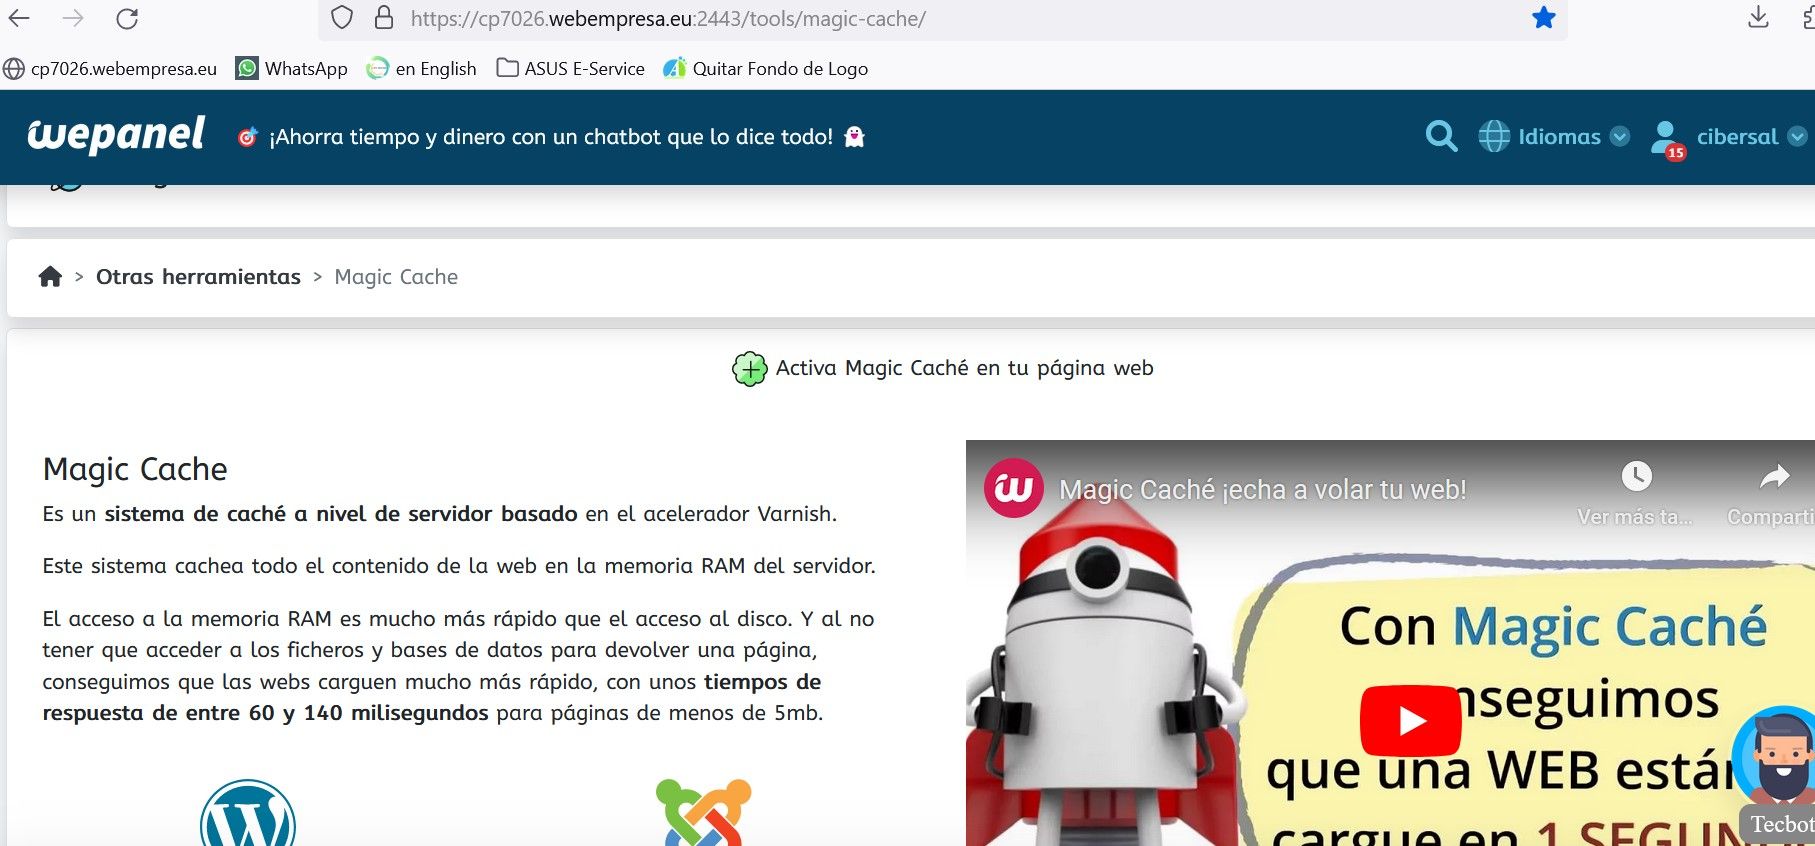The width and height of the screenshot is (1815, 846).
Task: Open the WhatsApp bookmark
Action: point(292,69)
